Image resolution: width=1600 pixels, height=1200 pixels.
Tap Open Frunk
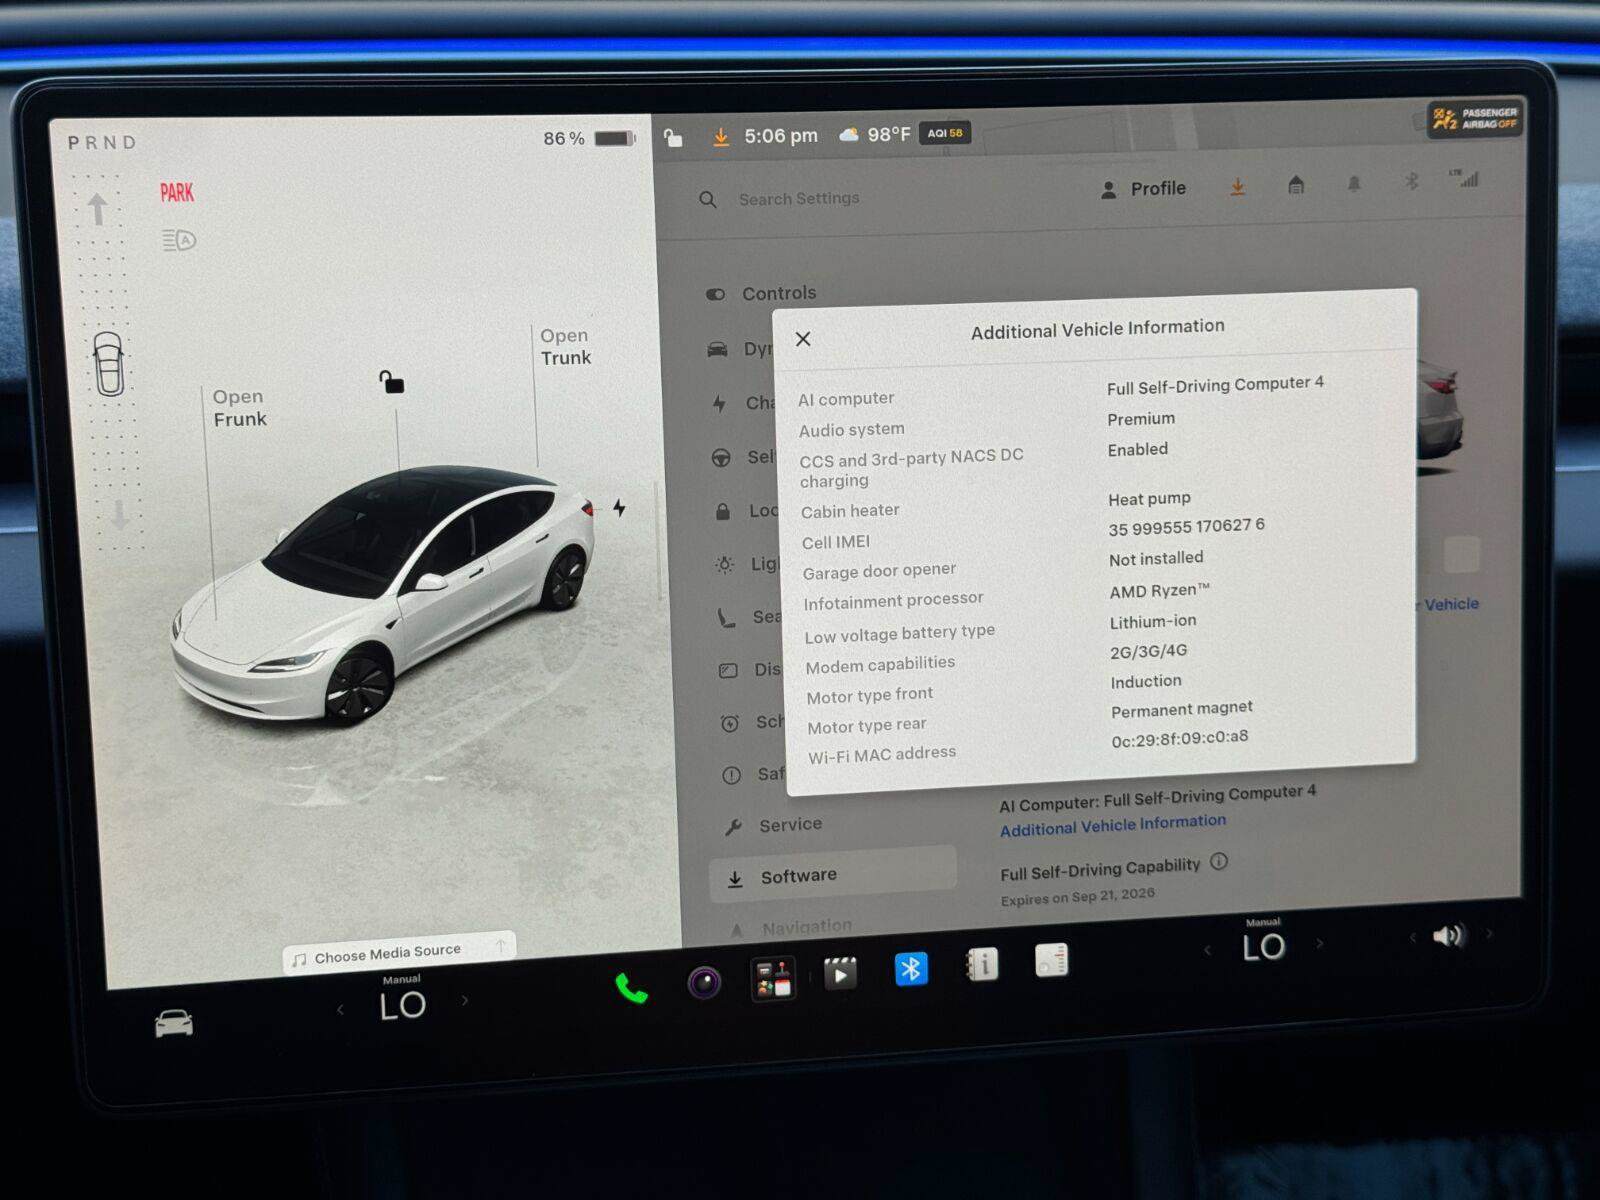click(x=240, y=408)
